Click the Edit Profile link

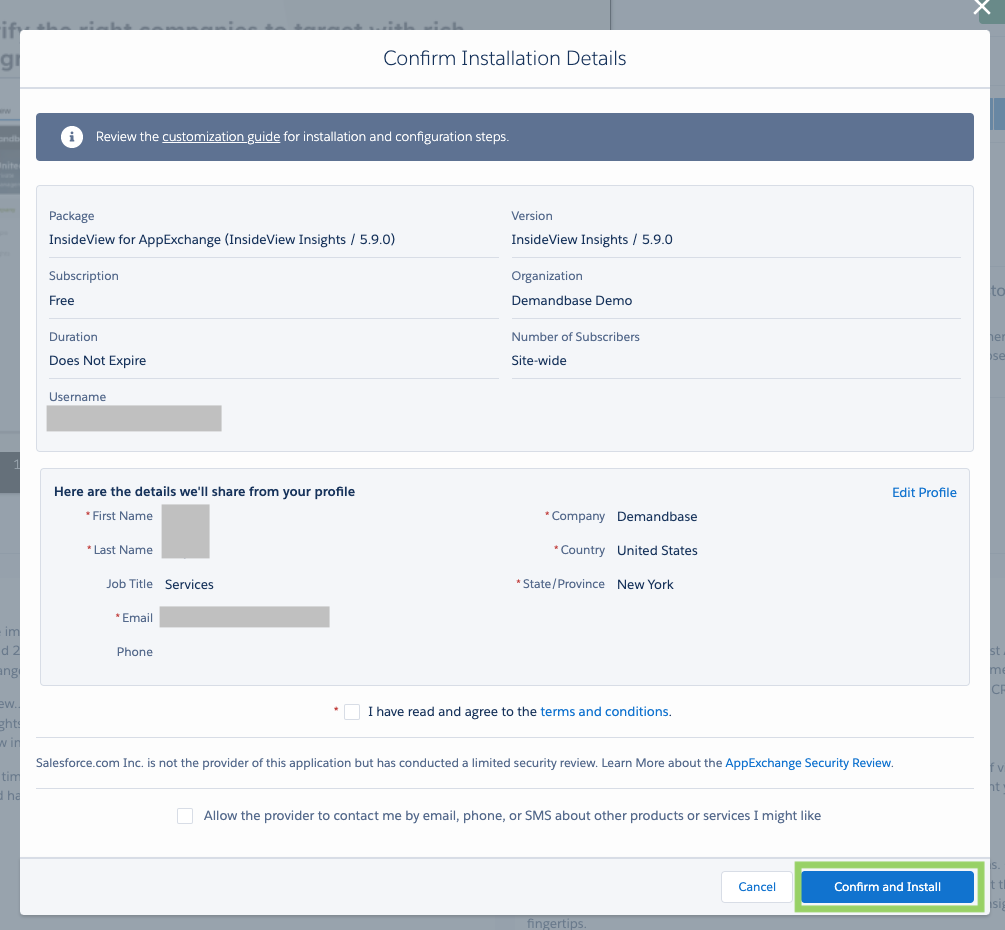(x=924, y=492)
